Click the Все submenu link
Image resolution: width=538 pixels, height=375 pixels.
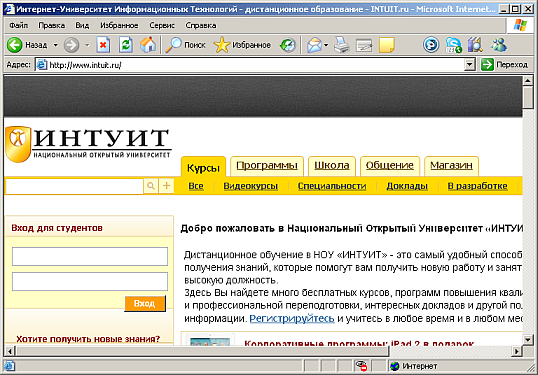(196, 186)
